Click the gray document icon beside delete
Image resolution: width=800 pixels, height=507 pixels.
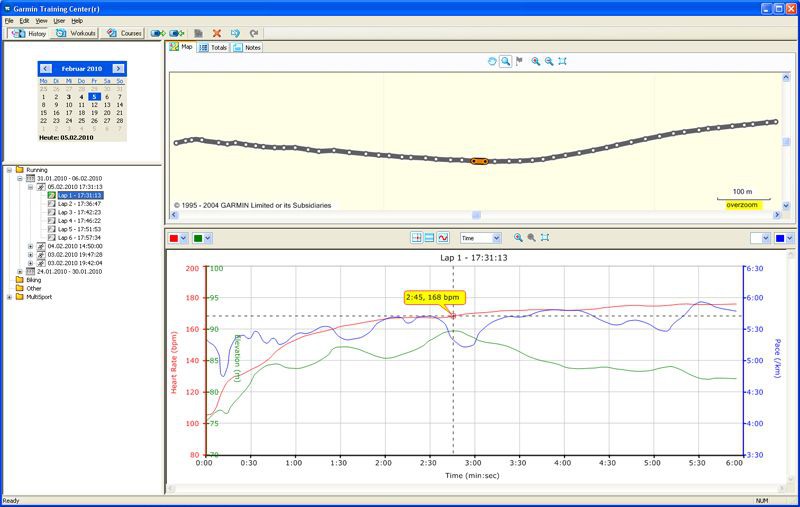[198, 33]
